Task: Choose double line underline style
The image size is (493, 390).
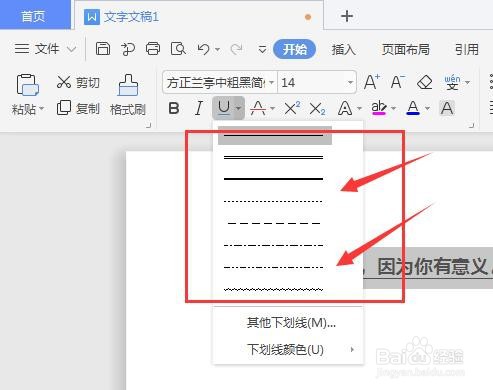Action: (273, 157)
